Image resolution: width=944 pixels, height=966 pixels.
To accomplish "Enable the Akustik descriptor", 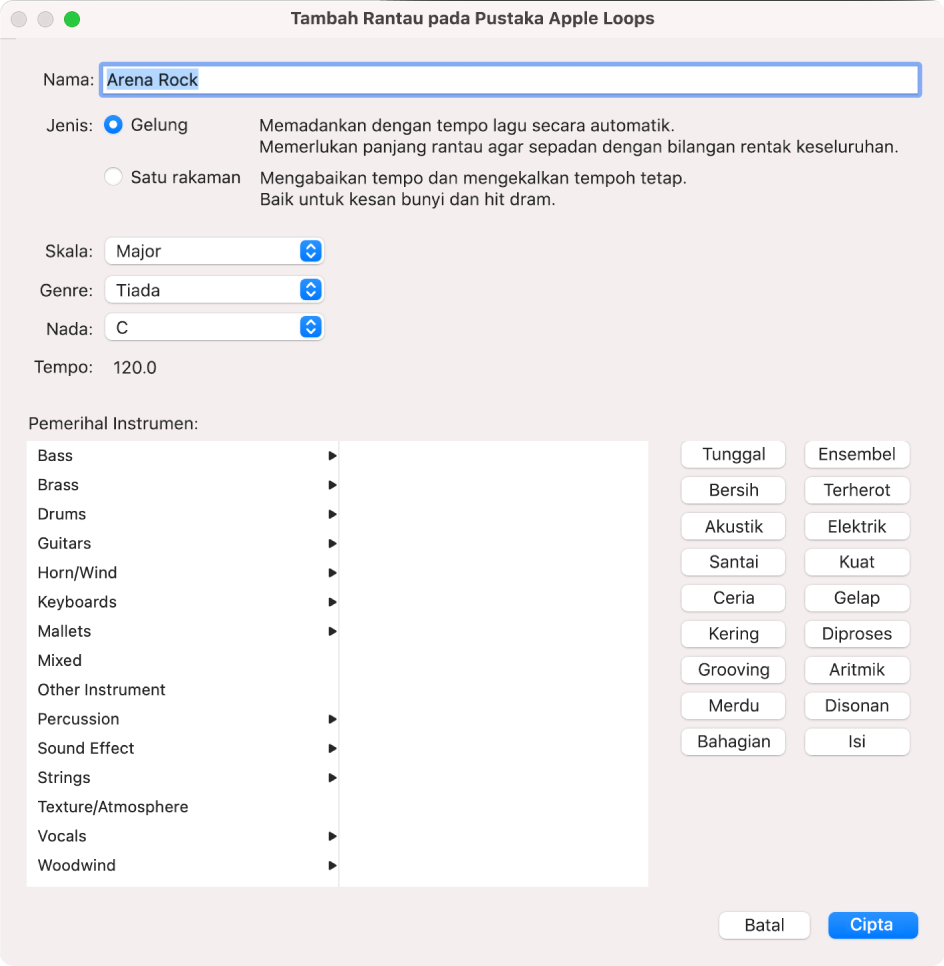I will pyautogui.click(x=733, y=526).
